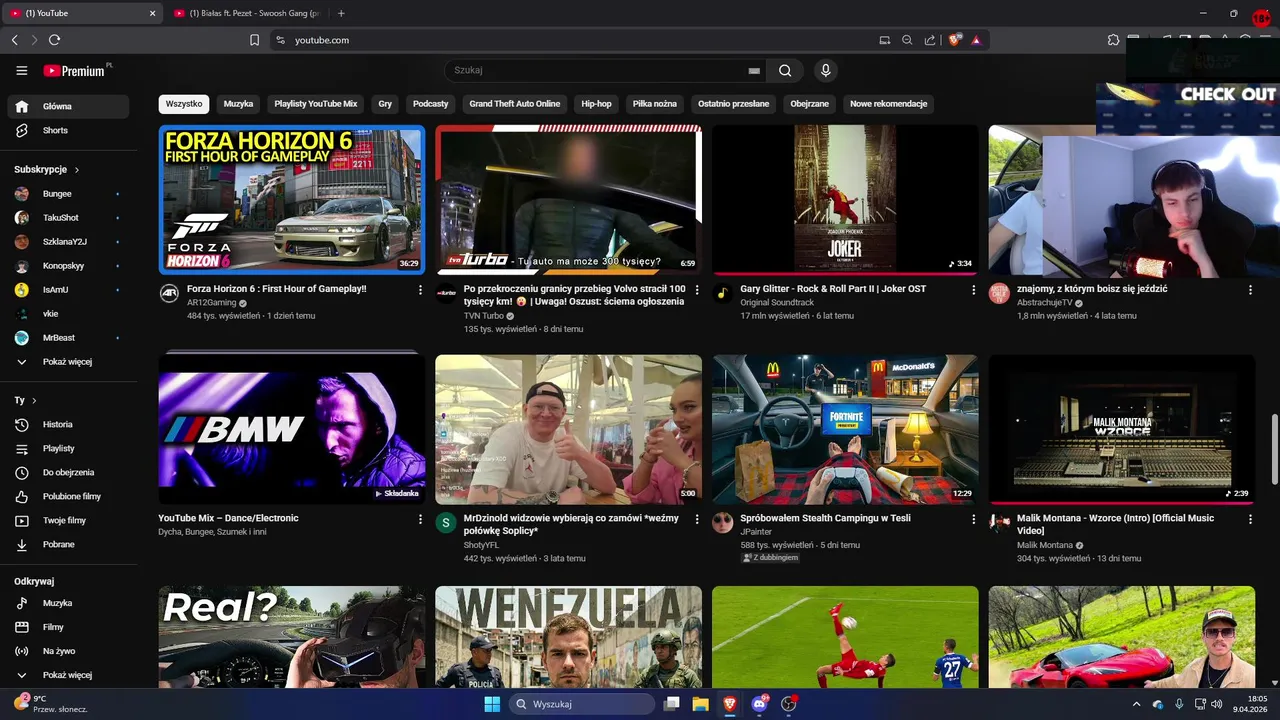Viewport: 1280px width, 720px height.
Task: Open the BMW YouTube Mix thumbnail
Action: (292, 429)
